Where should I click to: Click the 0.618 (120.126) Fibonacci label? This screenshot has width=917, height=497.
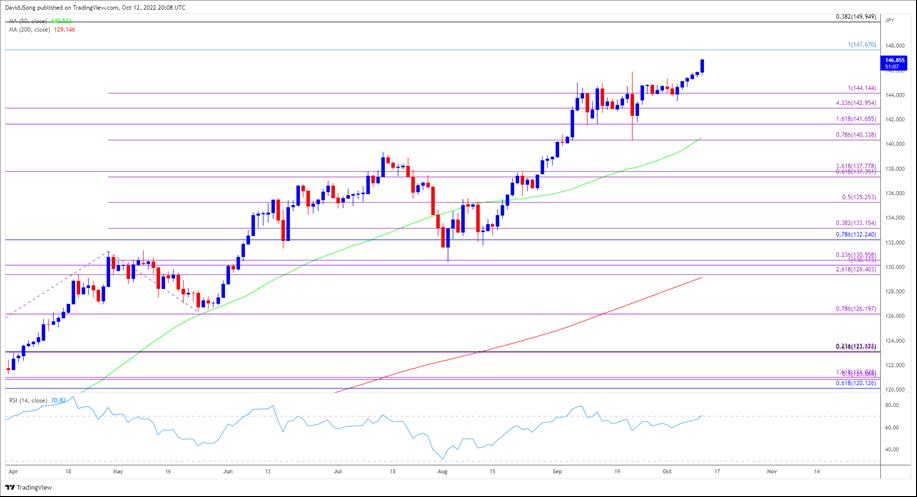[x=856, y=382]
